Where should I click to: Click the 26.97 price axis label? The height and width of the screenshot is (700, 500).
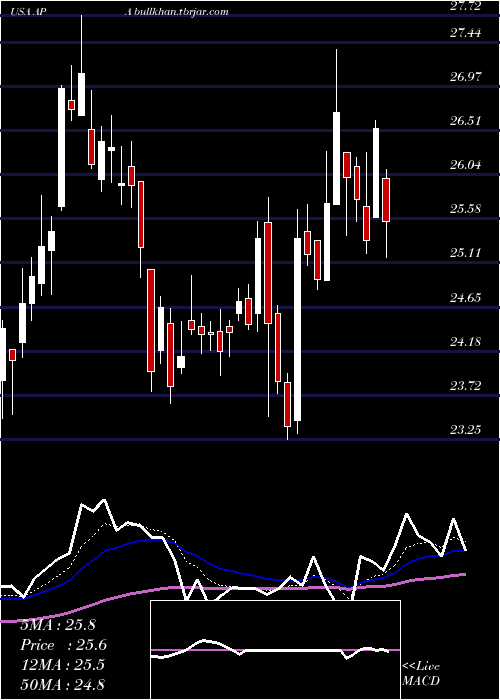pyautogui.click(x=466, y=76)
